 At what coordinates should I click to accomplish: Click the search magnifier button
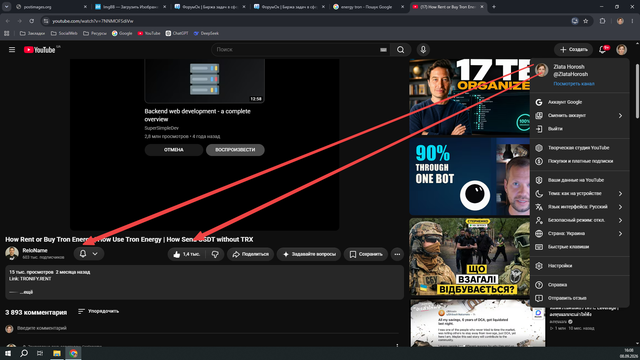pyautogui.click(x=400, y=49)
